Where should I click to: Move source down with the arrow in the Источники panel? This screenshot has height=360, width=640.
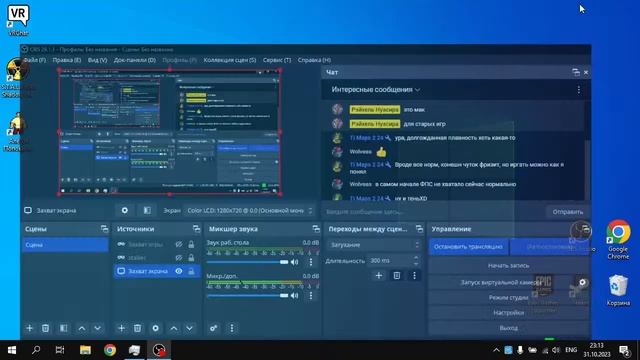pyautogui.click(x=189, y=328)
